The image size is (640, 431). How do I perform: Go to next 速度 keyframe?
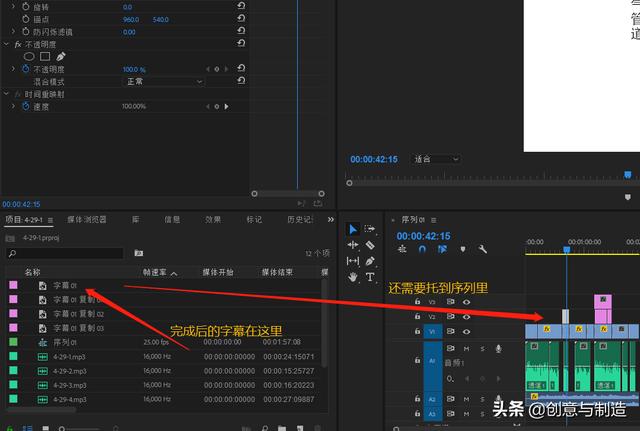tap(227, 107)
